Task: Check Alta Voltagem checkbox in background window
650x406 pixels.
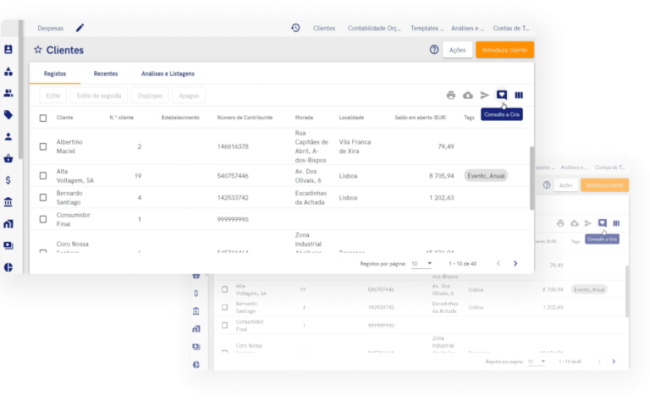Action: 225,289
